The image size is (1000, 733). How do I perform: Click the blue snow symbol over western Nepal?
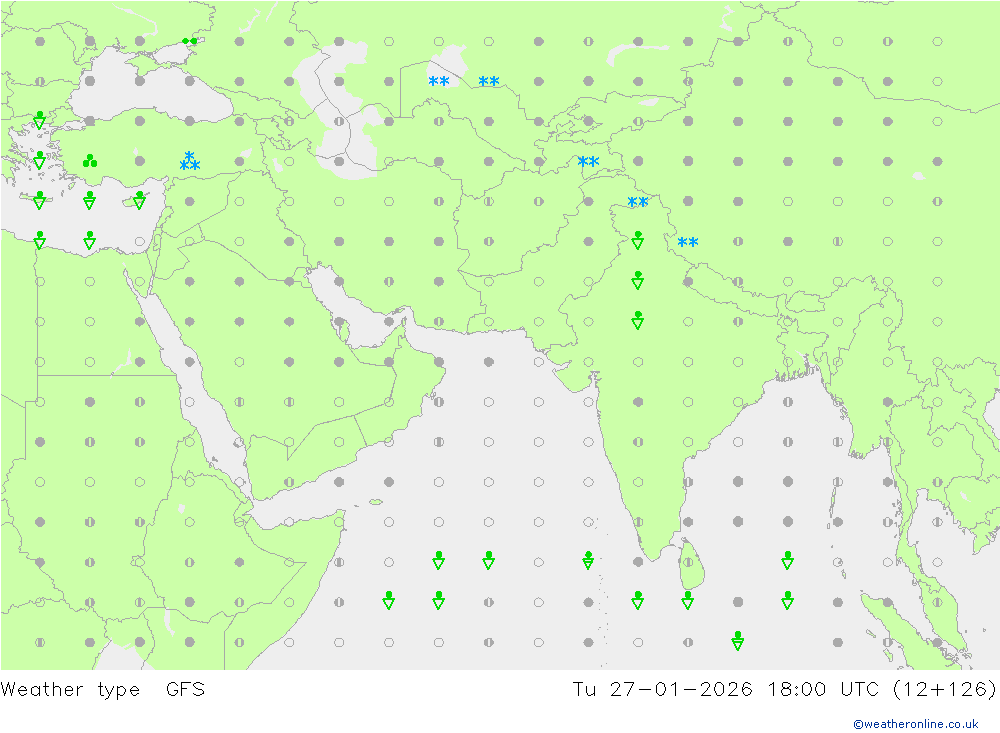tap(688, 242)
